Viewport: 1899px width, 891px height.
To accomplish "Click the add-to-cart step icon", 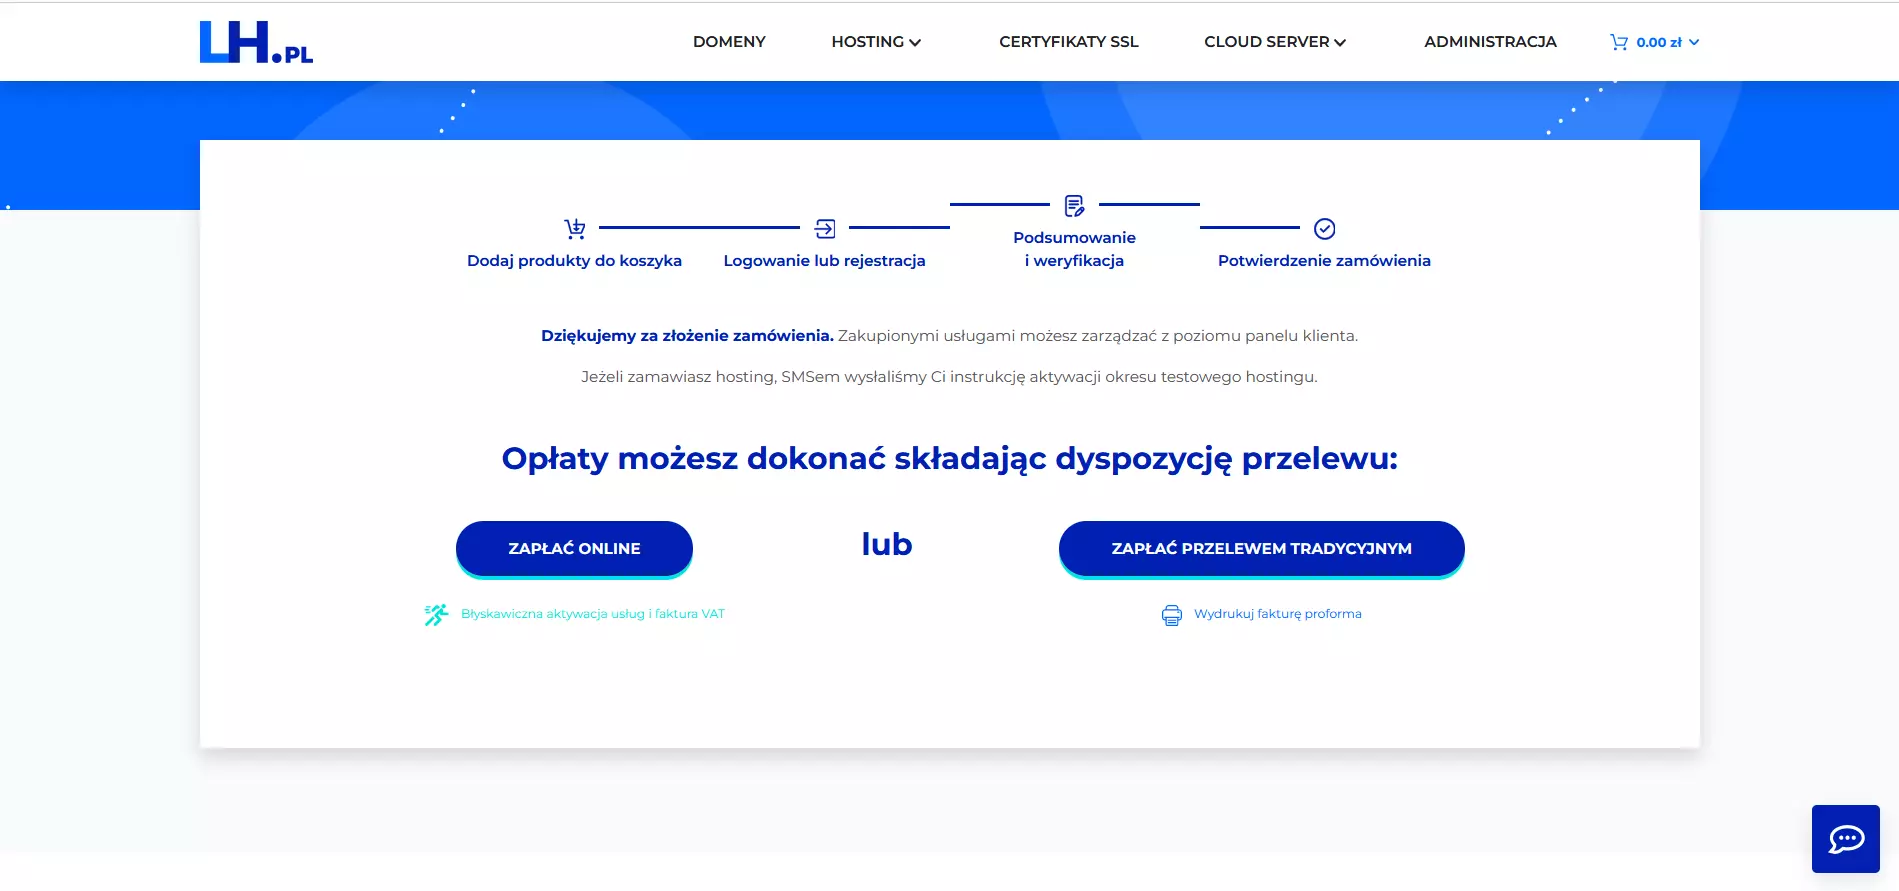I will [x=575, y=229].
